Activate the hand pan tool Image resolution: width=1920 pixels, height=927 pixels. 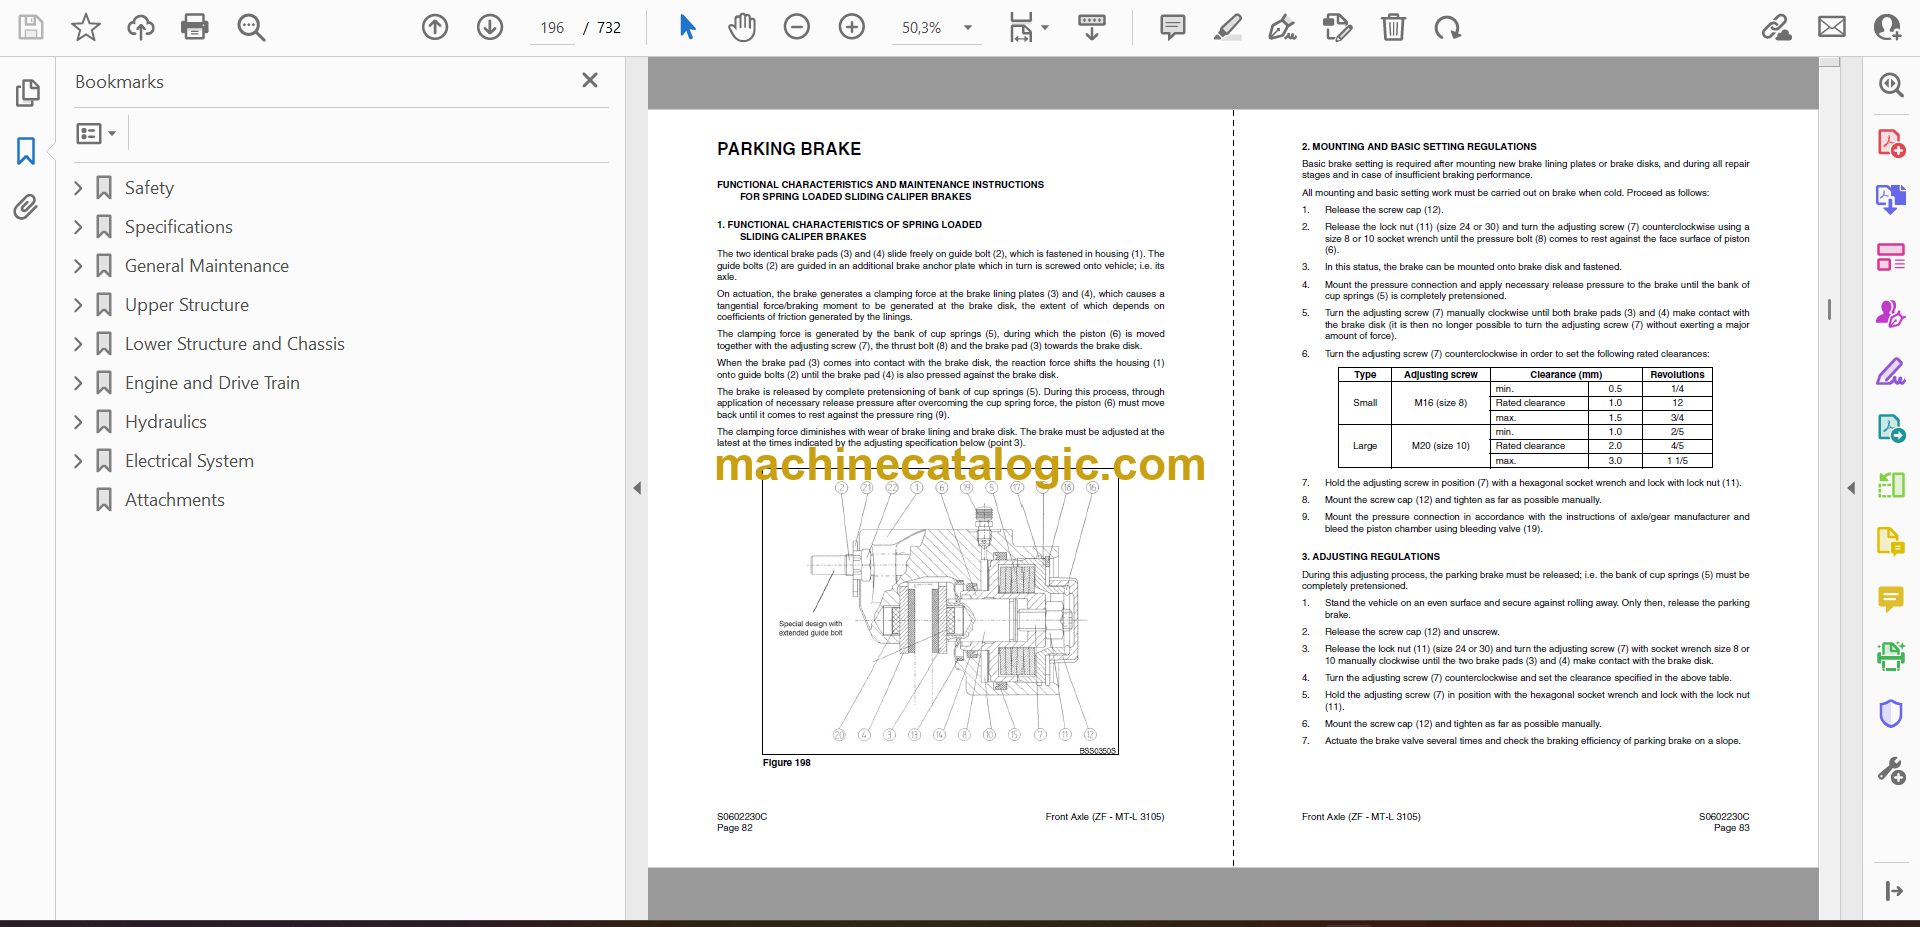742,27
